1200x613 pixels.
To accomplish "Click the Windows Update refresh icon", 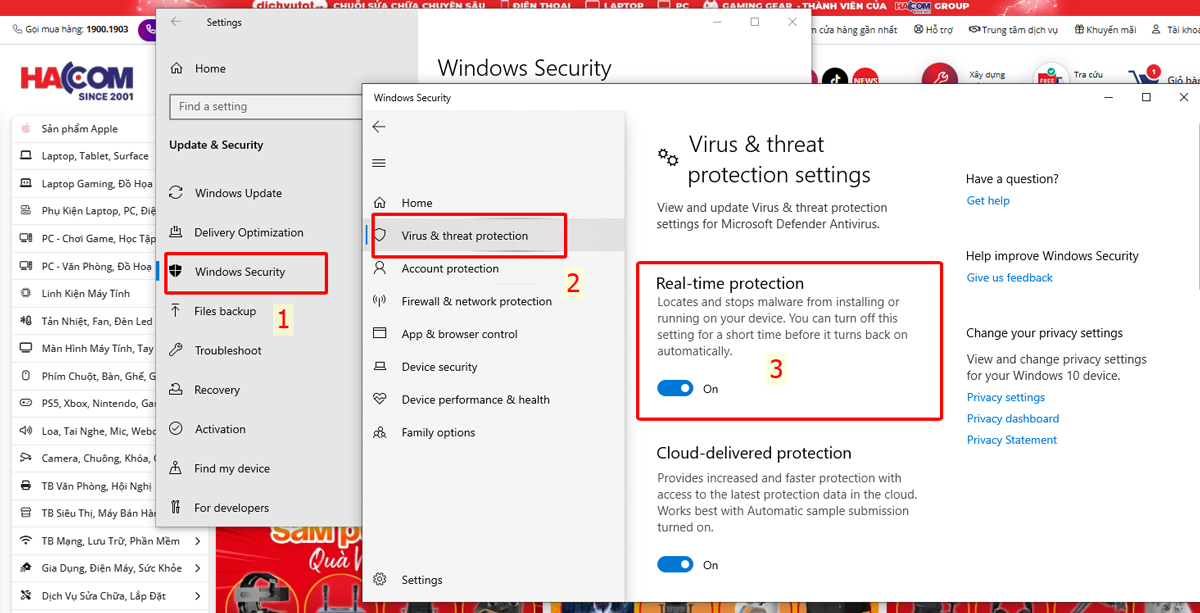I will 176,193.
